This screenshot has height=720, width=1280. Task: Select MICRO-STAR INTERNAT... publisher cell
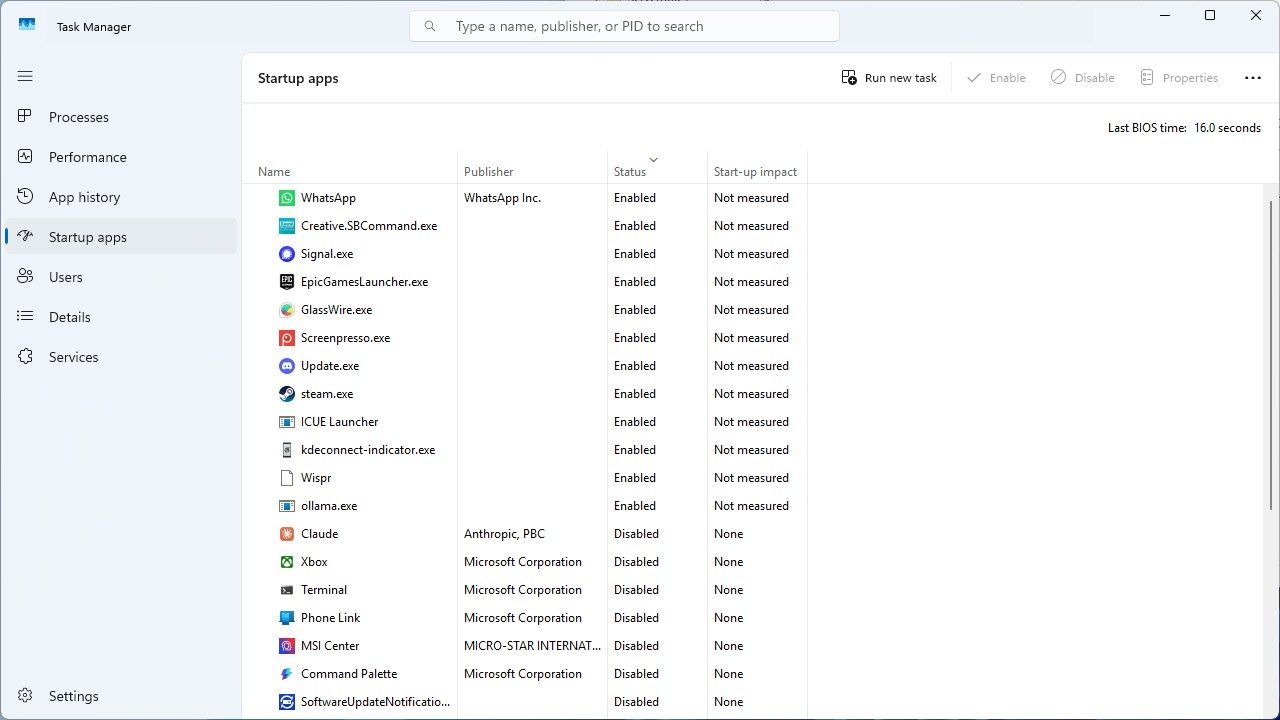(532, 646)
